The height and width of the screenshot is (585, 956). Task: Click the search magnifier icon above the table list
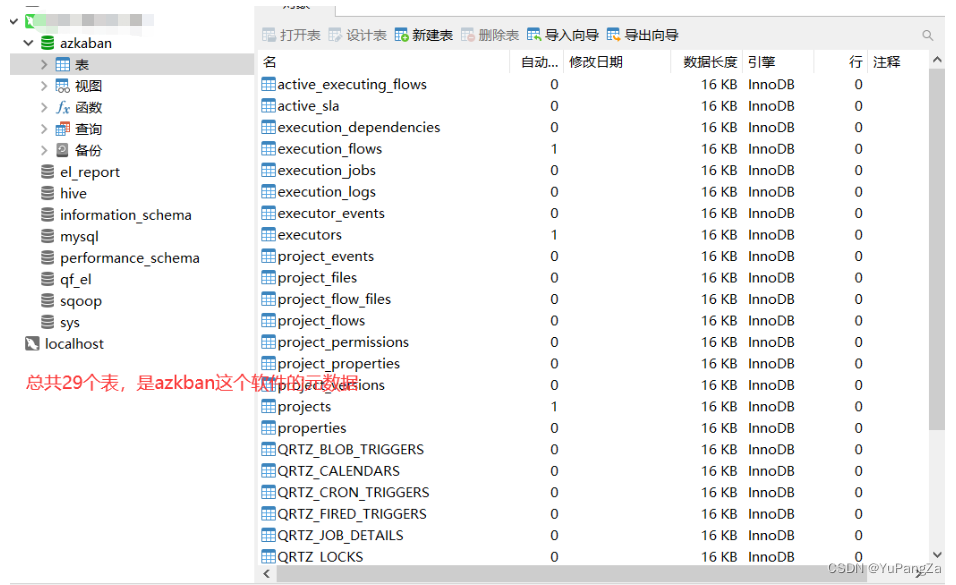point(927,33)
